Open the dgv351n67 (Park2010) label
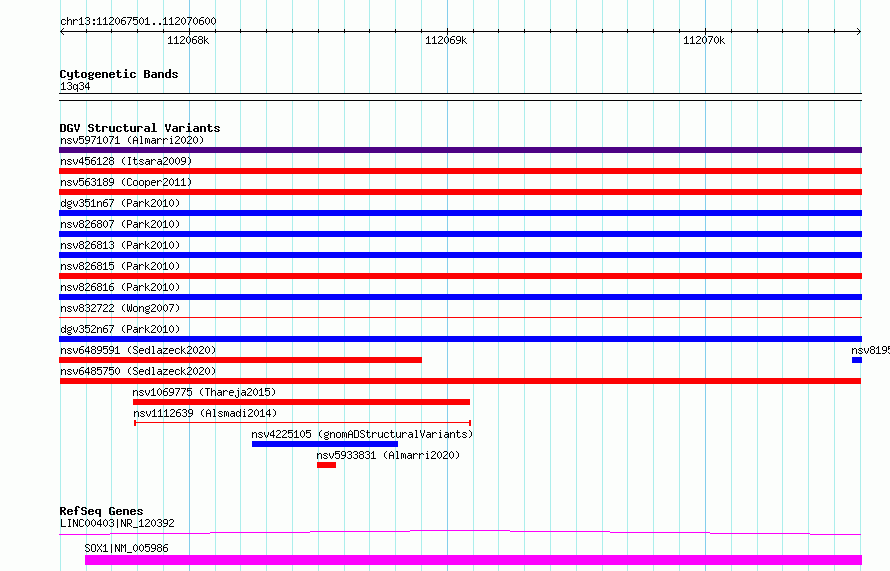 120,203
